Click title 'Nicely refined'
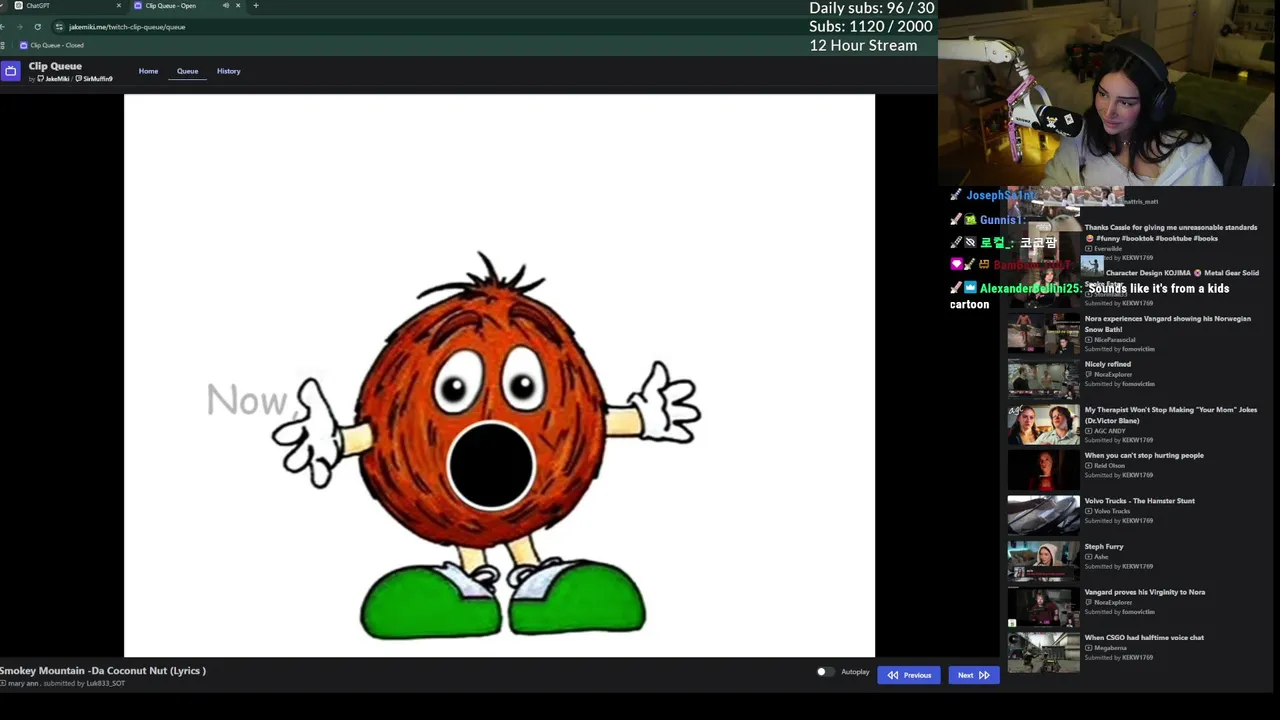Screen dimensions: 1280x720 point(1108,364)
